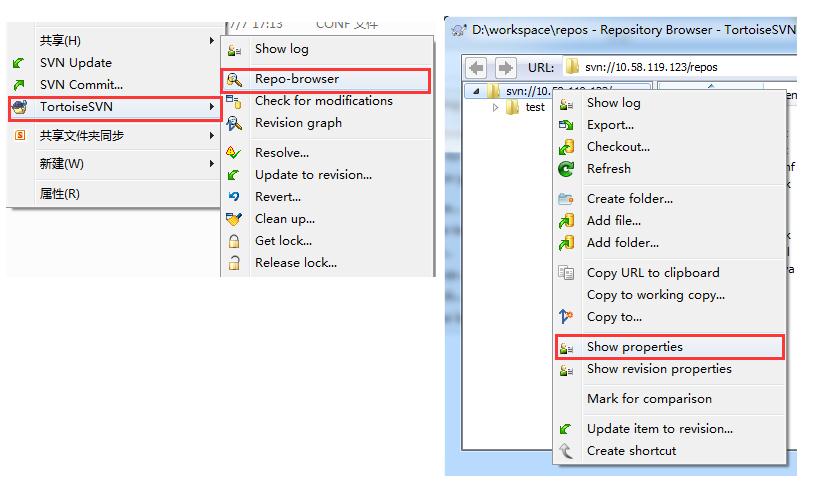Click Release lock open padlock icon
Screen dimensions: 816x487
pos(234,263)
